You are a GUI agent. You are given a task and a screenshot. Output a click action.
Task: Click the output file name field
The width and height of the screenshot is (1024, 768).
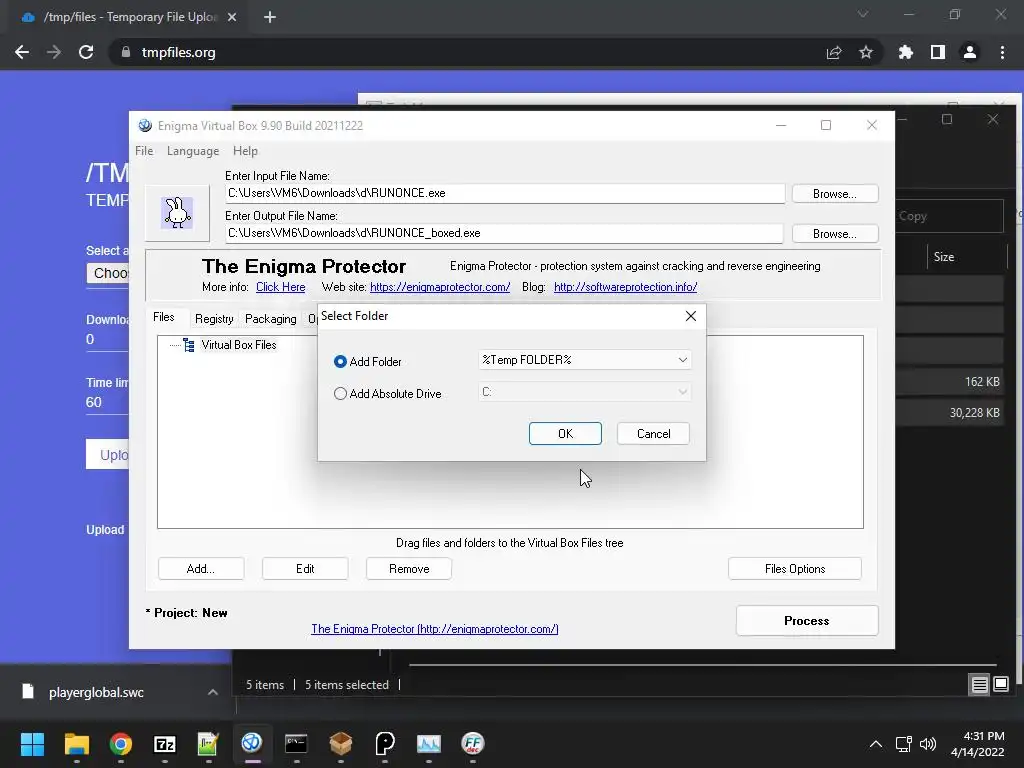pyautogui.click(x=504, y=233)
